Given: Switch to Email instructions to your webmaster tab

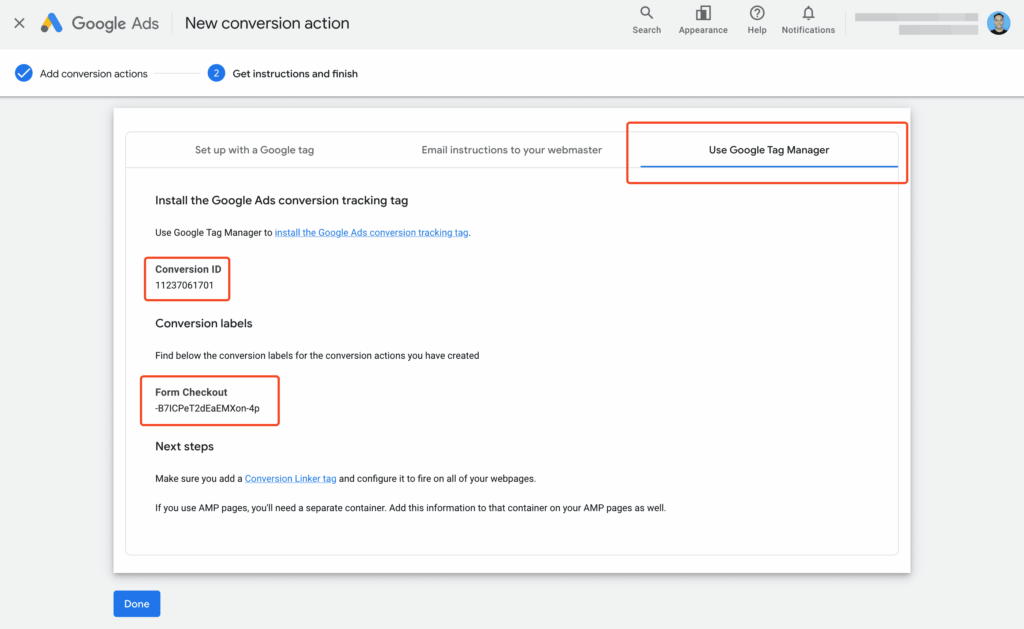Looking at the screenshot, I should [x=511, y=150].
